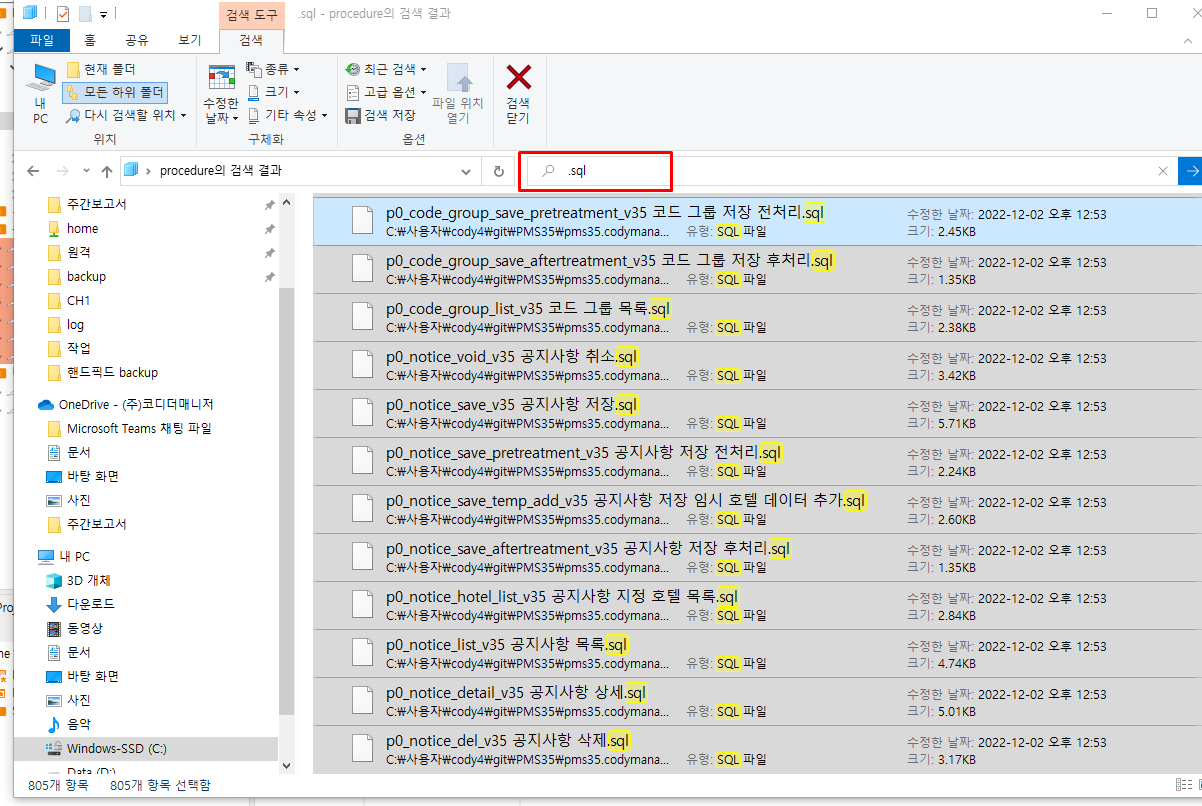Image resolution: width=1202 pixels, height=806 pixels.
Task: Select log folder in sidebar
Action: coord(75,324)
